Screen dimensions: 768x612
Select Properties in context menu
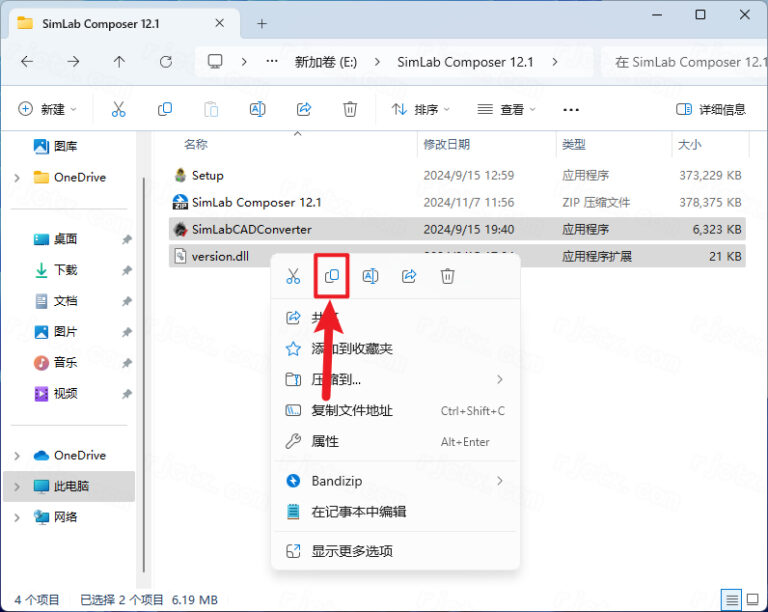(x=325, y=441)
